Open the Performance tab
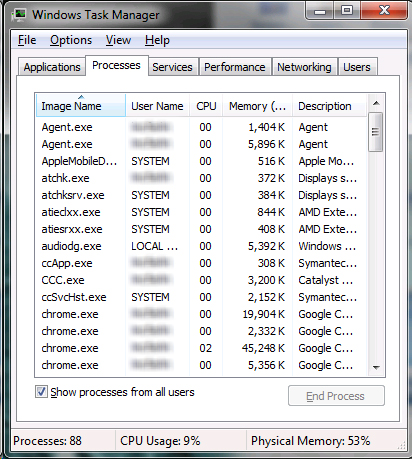The image size is (412, 459). [235, 67]
